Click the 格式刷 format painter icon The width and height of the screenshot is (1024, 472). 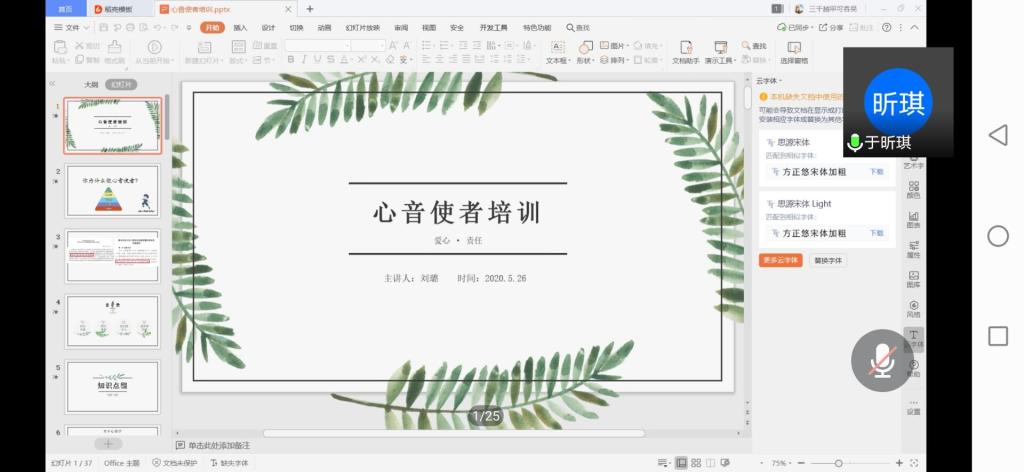coord(114,47)
